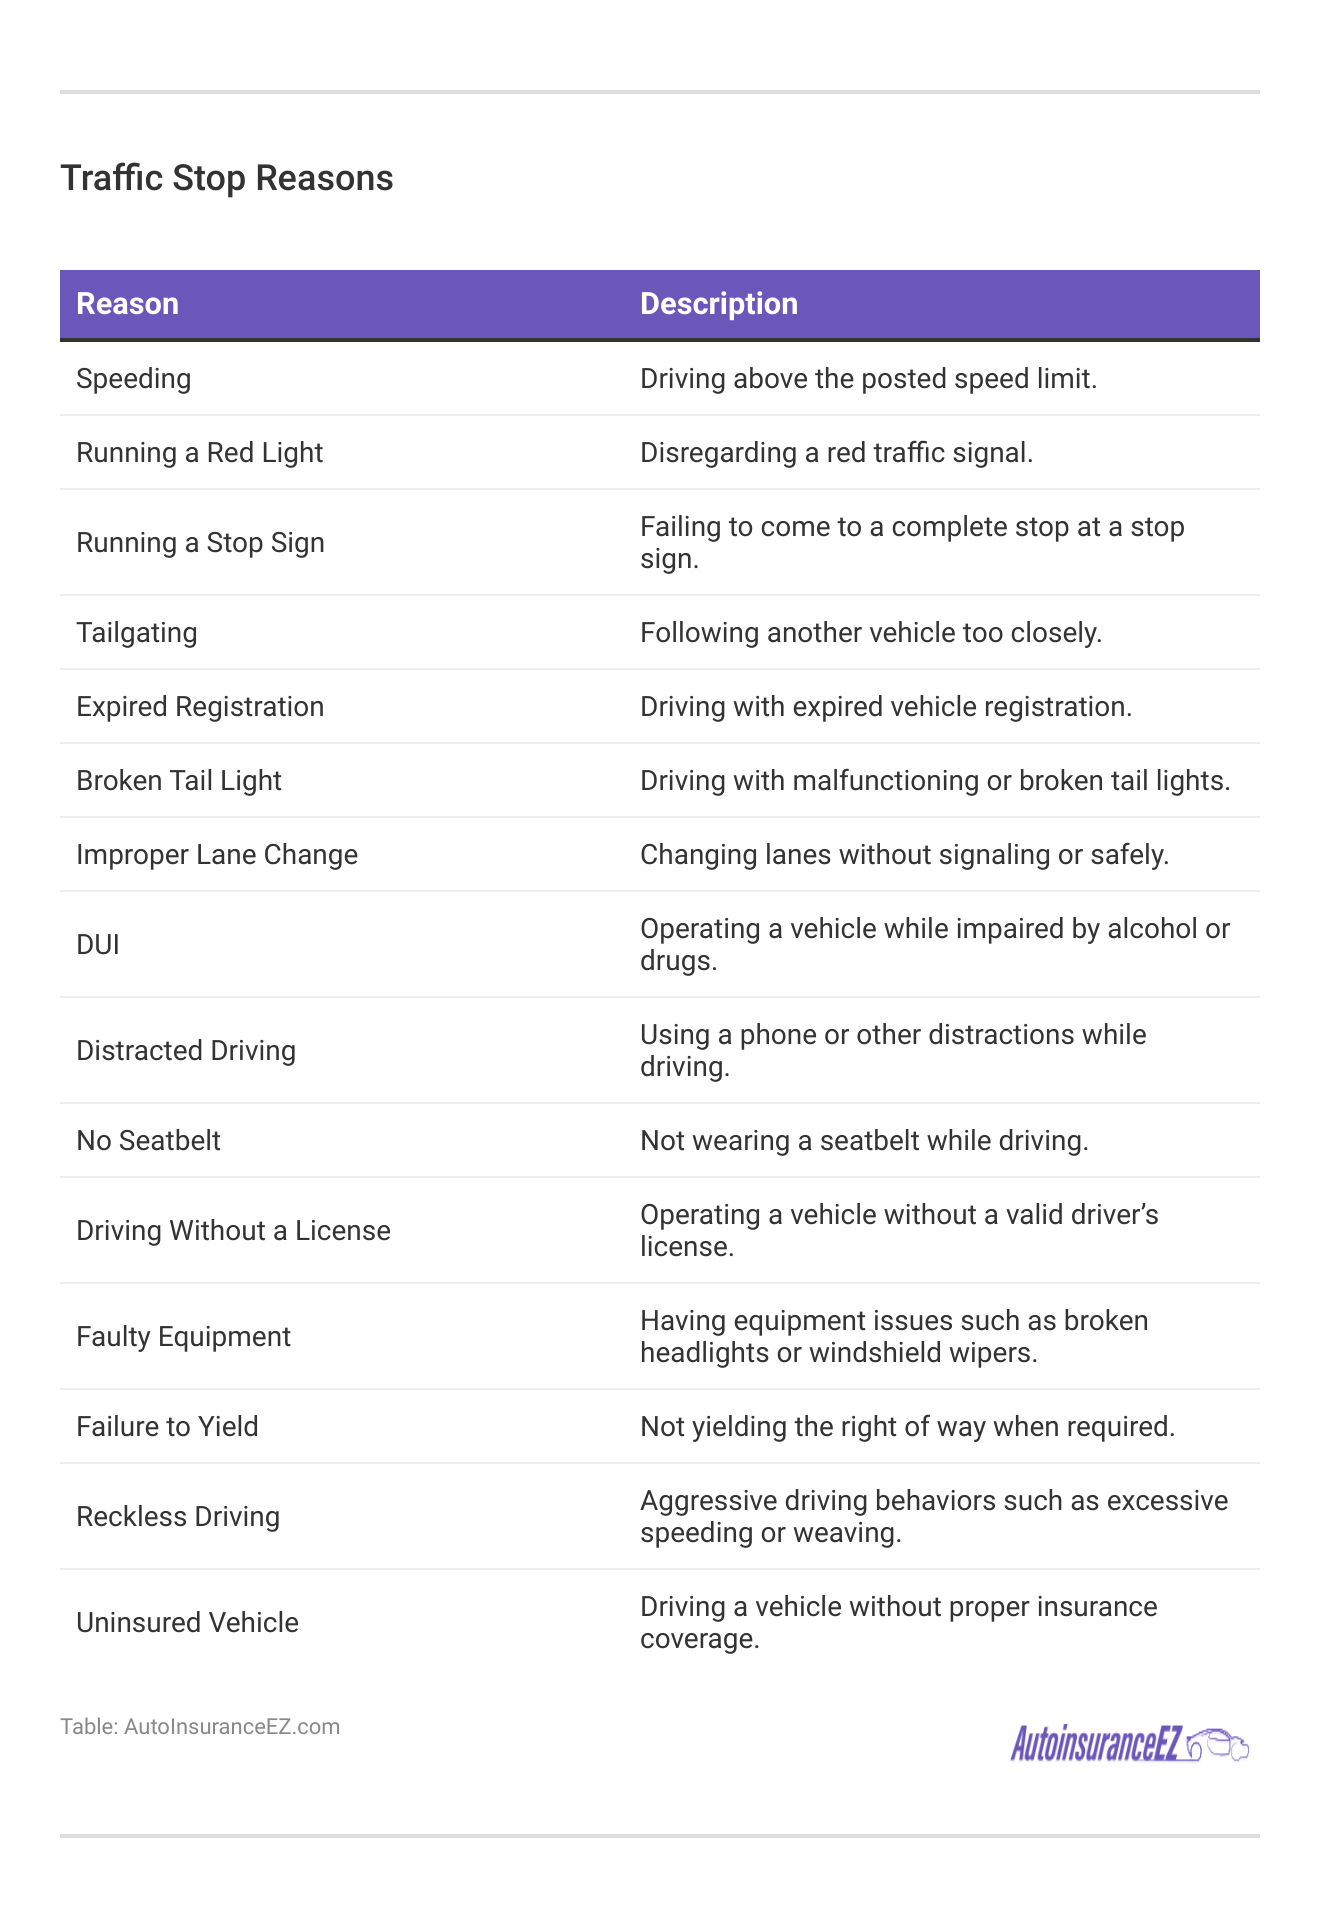
Task: Select the Broken Tail Light cell
Action: point(179,781)
